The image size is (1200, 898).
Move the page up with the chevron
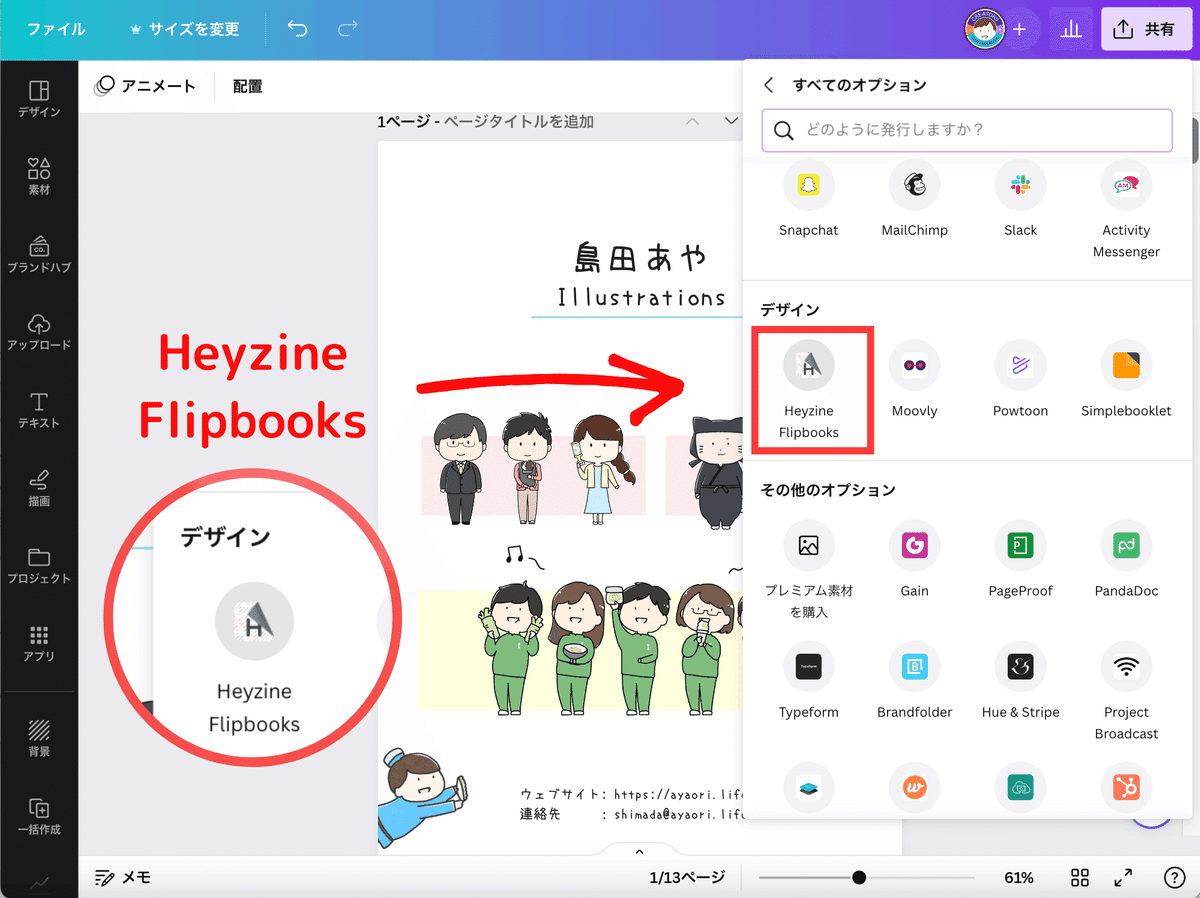pos(692,121)
